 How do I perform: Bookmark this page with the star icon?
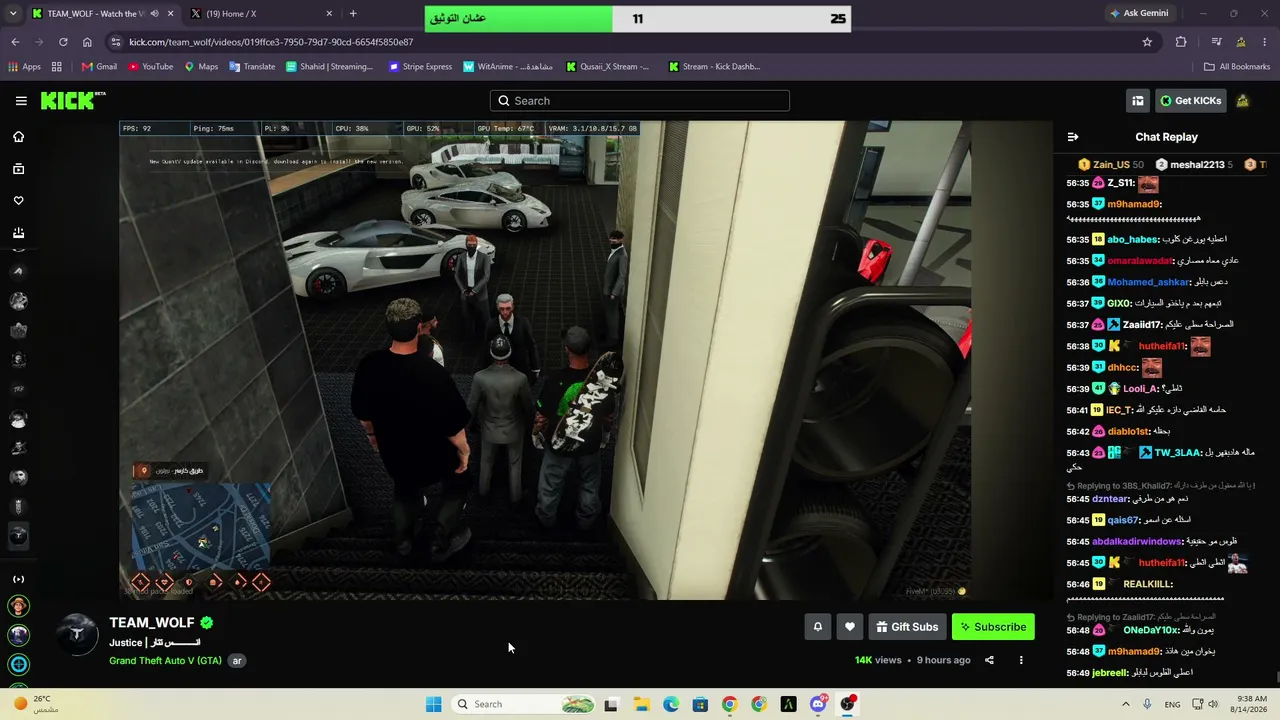click(x=1147, y=42)
